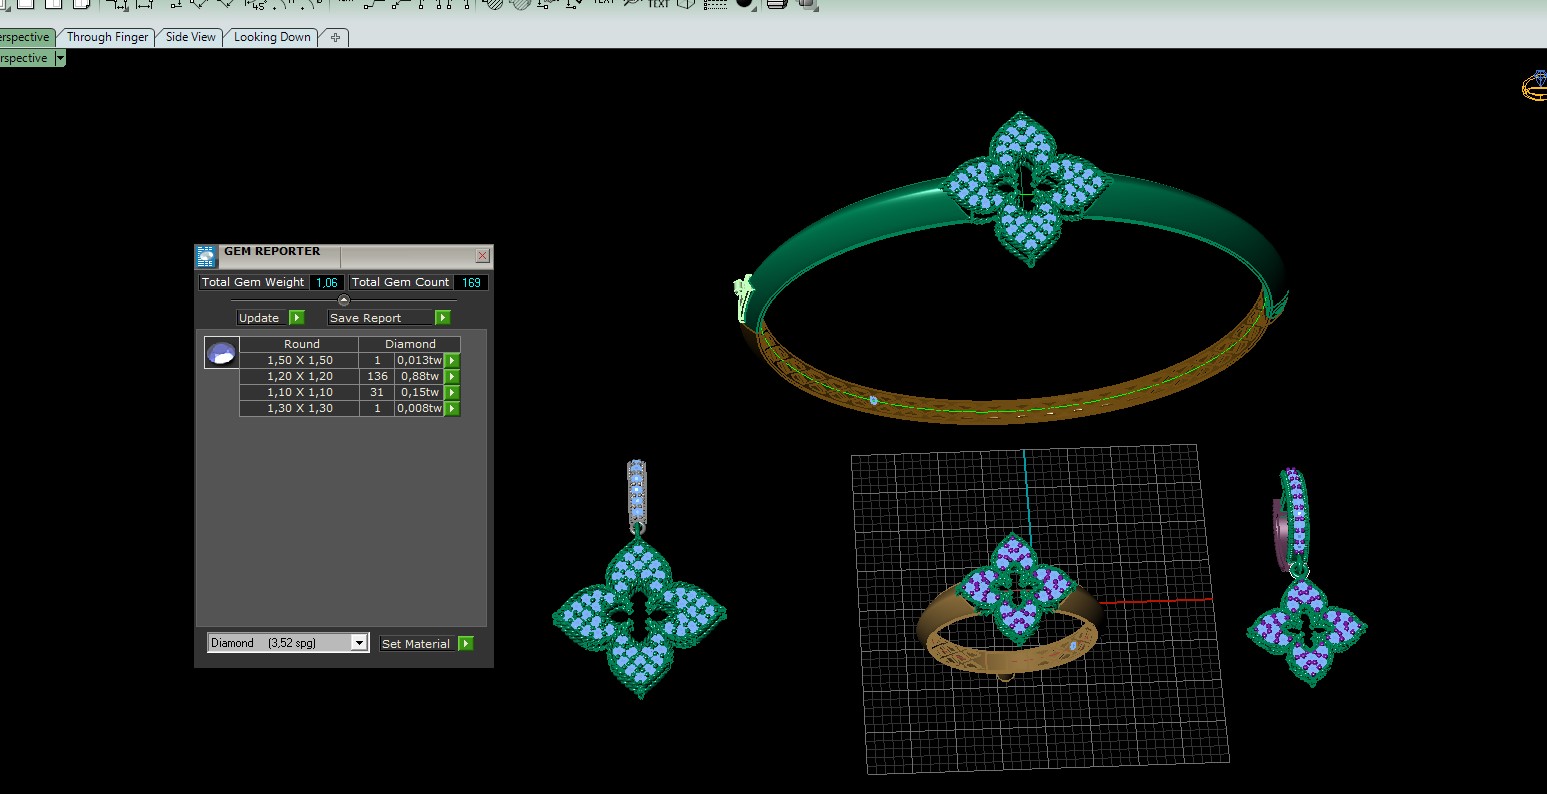Screen dimensions: 1547x794
Task: Click the 0,013tw weight cell
Action: tap(420, 360)
